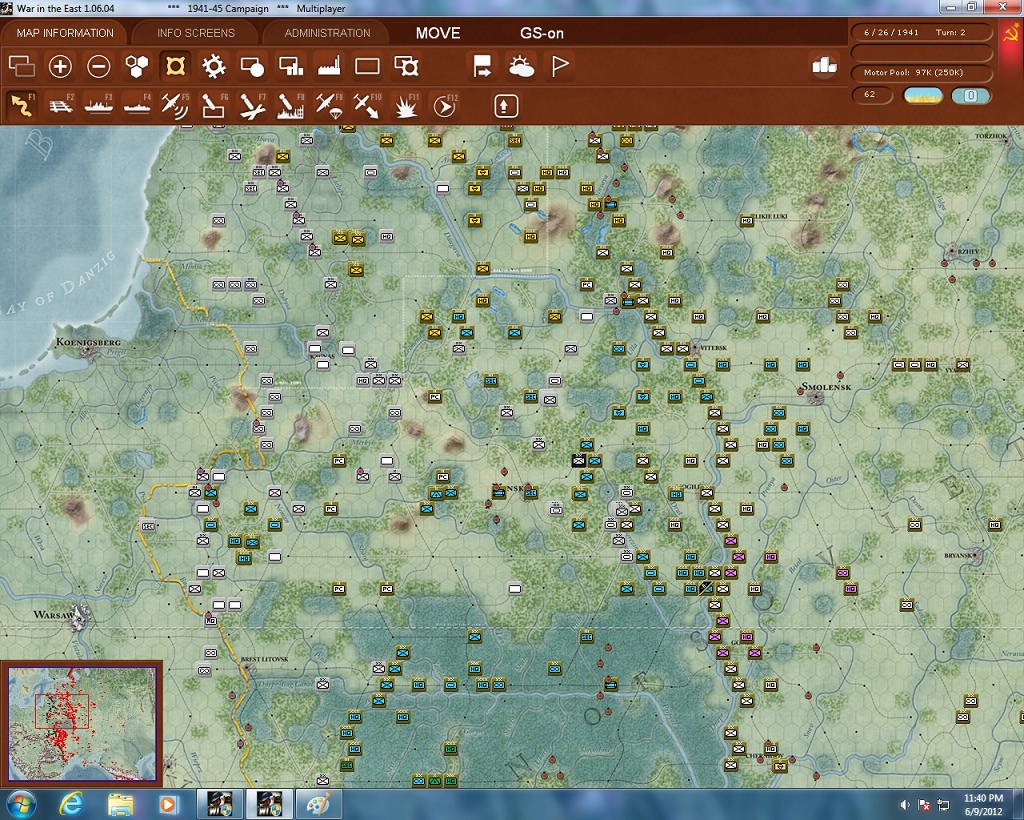Open the bar chart statistics icon
This screenshot has width=1024, height=820.
coord(824,65)
